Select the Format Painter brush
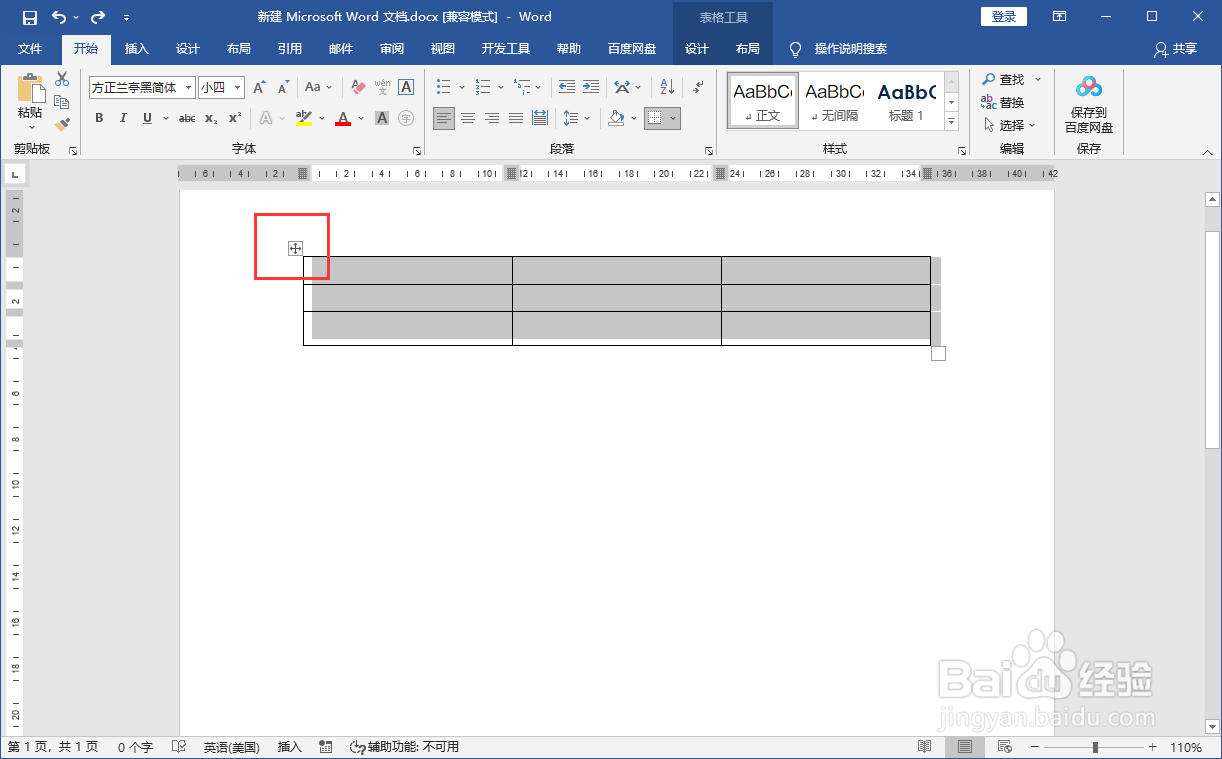The height and width of the screenshot is (759, 1222). click(x=62, y=125)
